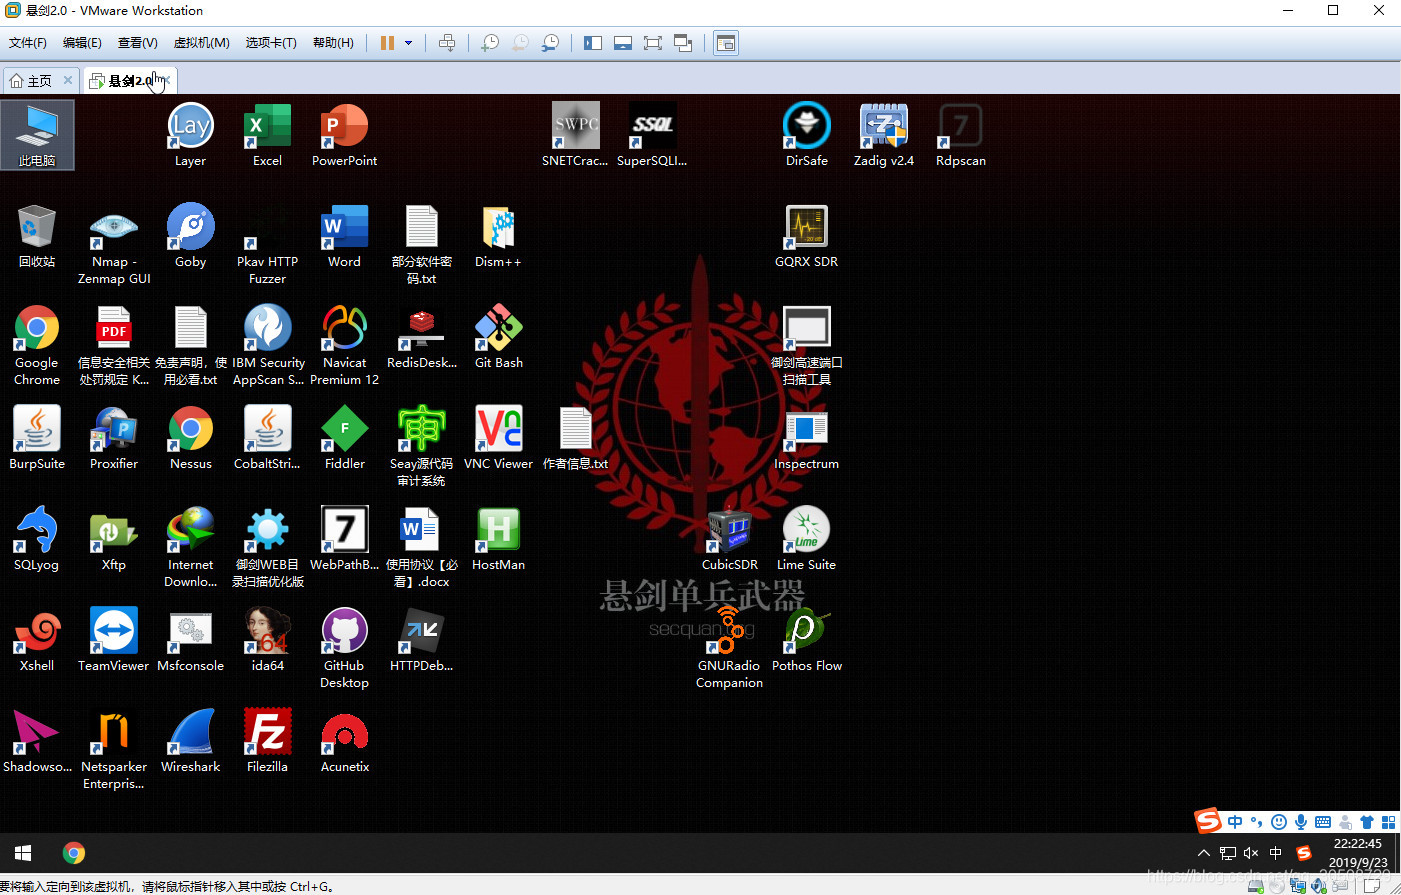1401x895 pixels.
Task: Click send Ctrl+Alt+Del toolbar button
Action: point(447,43)
